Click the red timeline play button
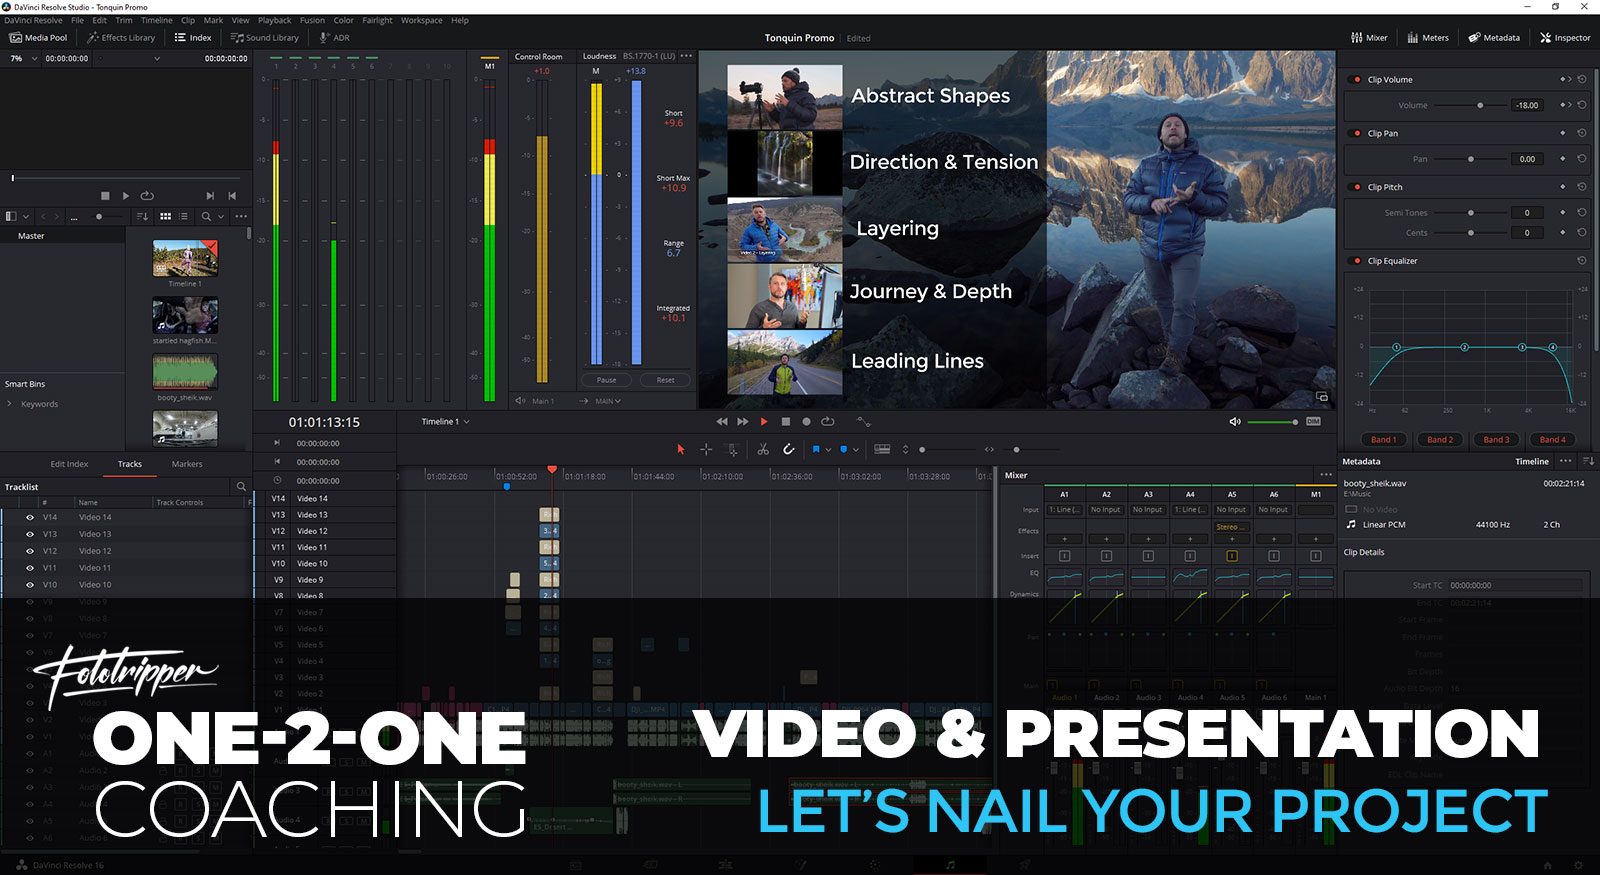This screenshot has height=875, width=1600. (x=764, y=422)
